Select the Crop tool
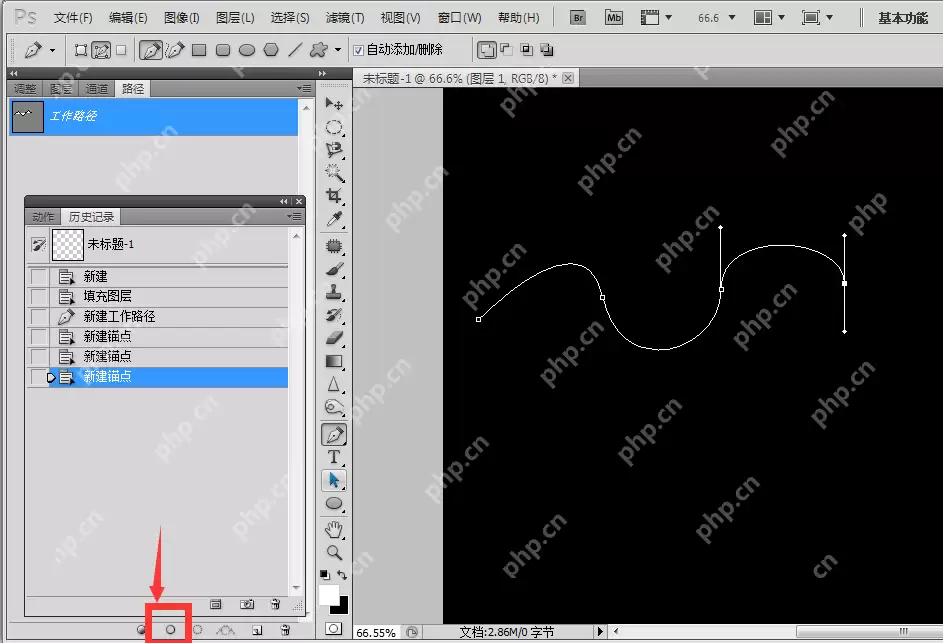 pos(334,195)
